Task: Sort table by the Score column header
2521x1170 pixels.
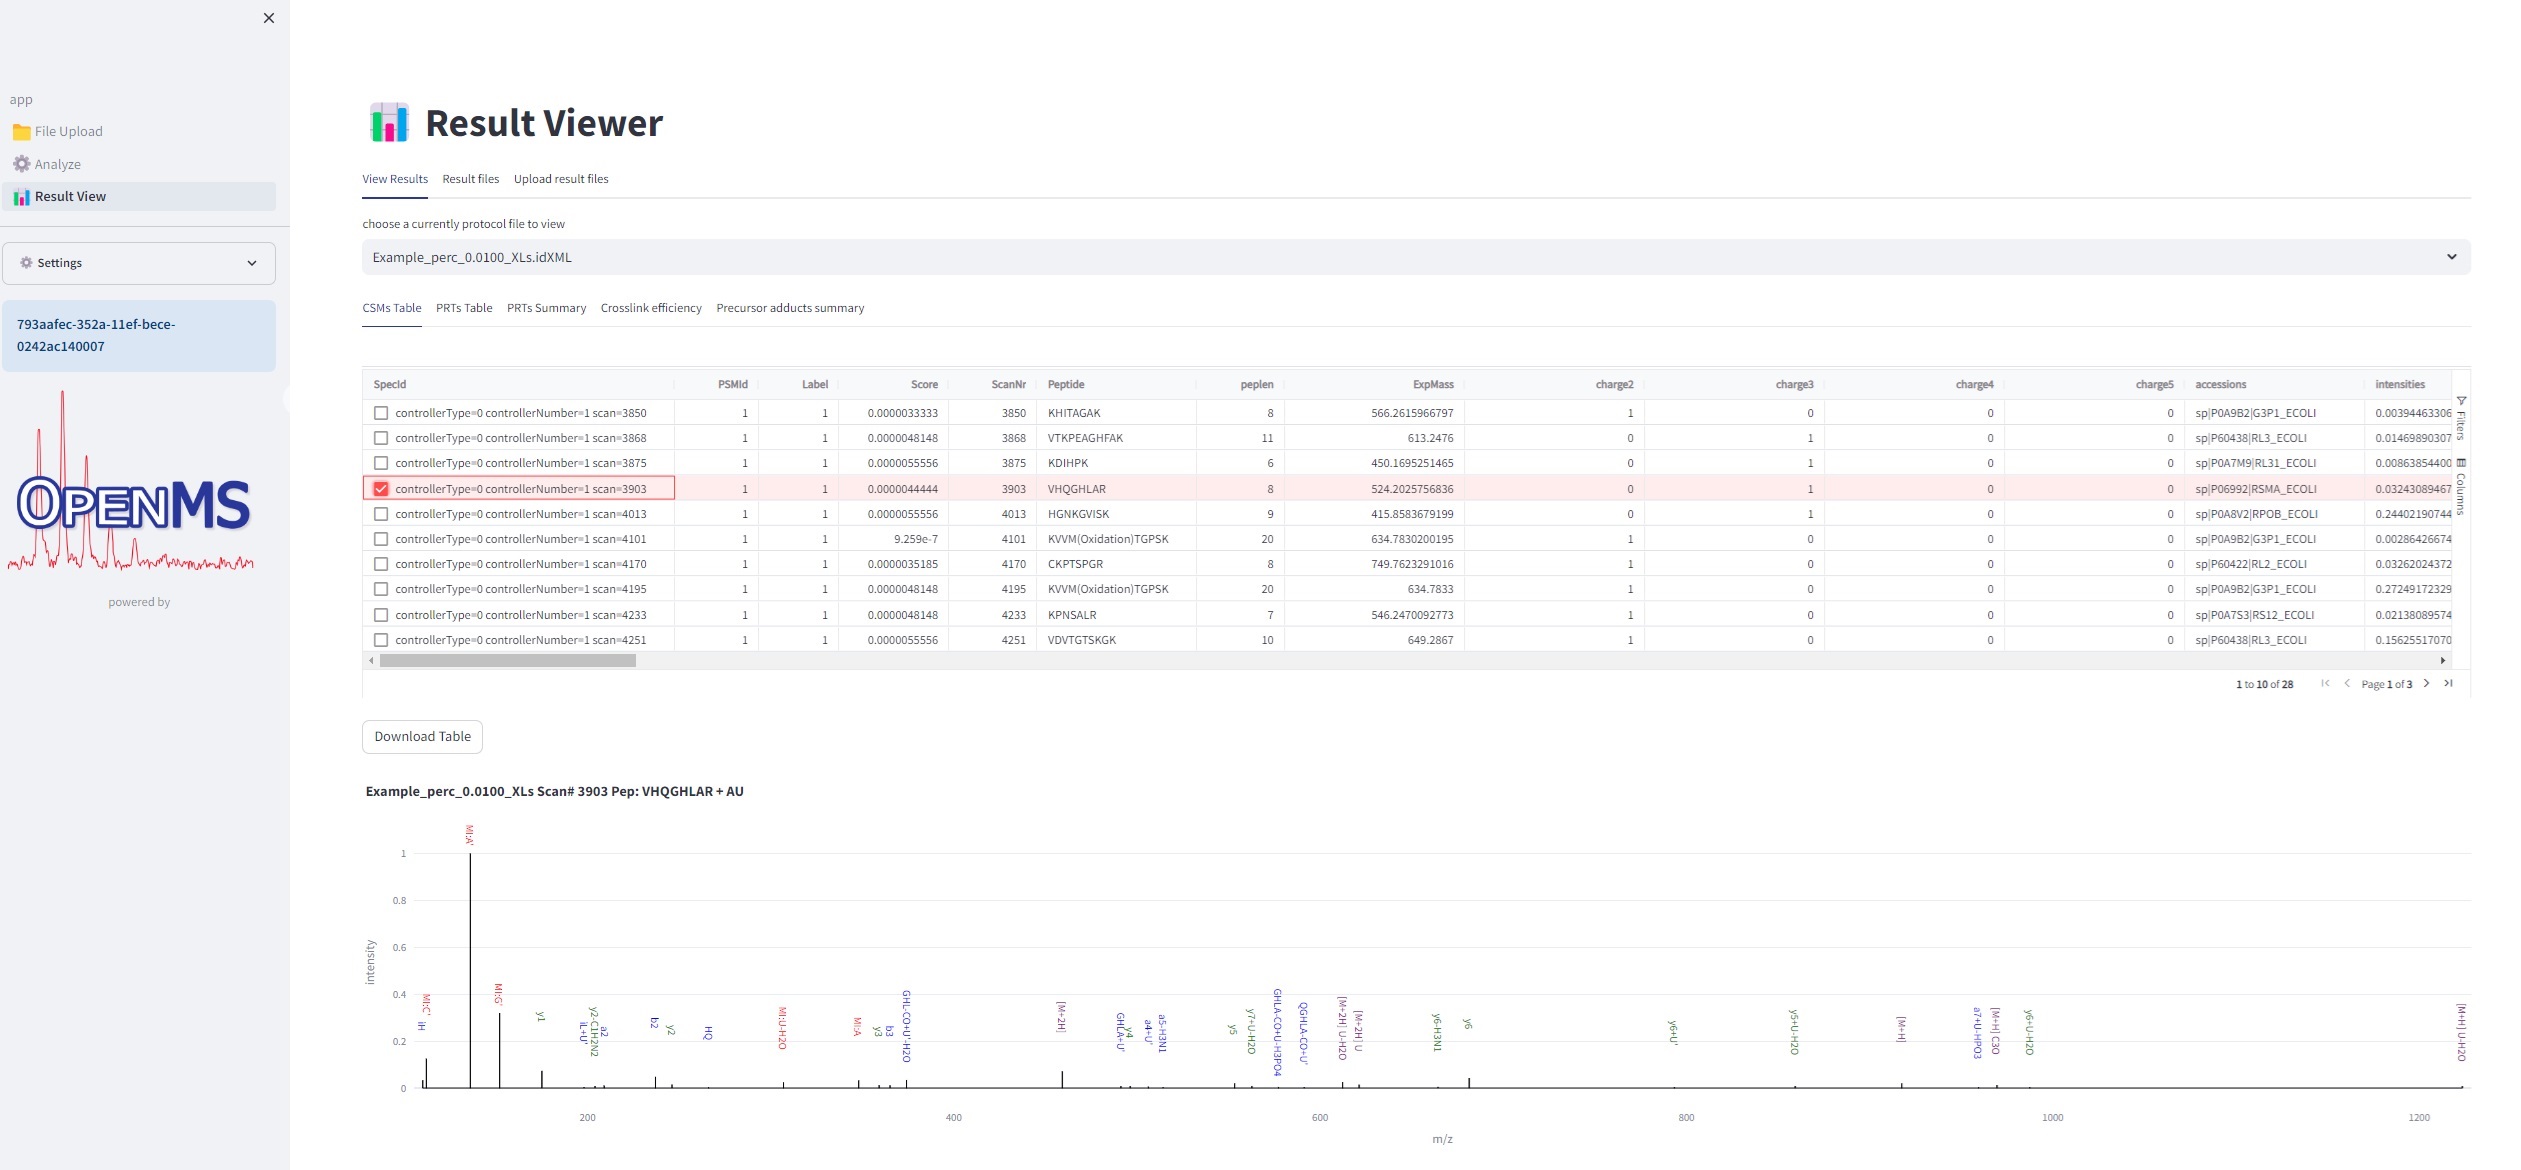Action: click(x=924, y=384)
